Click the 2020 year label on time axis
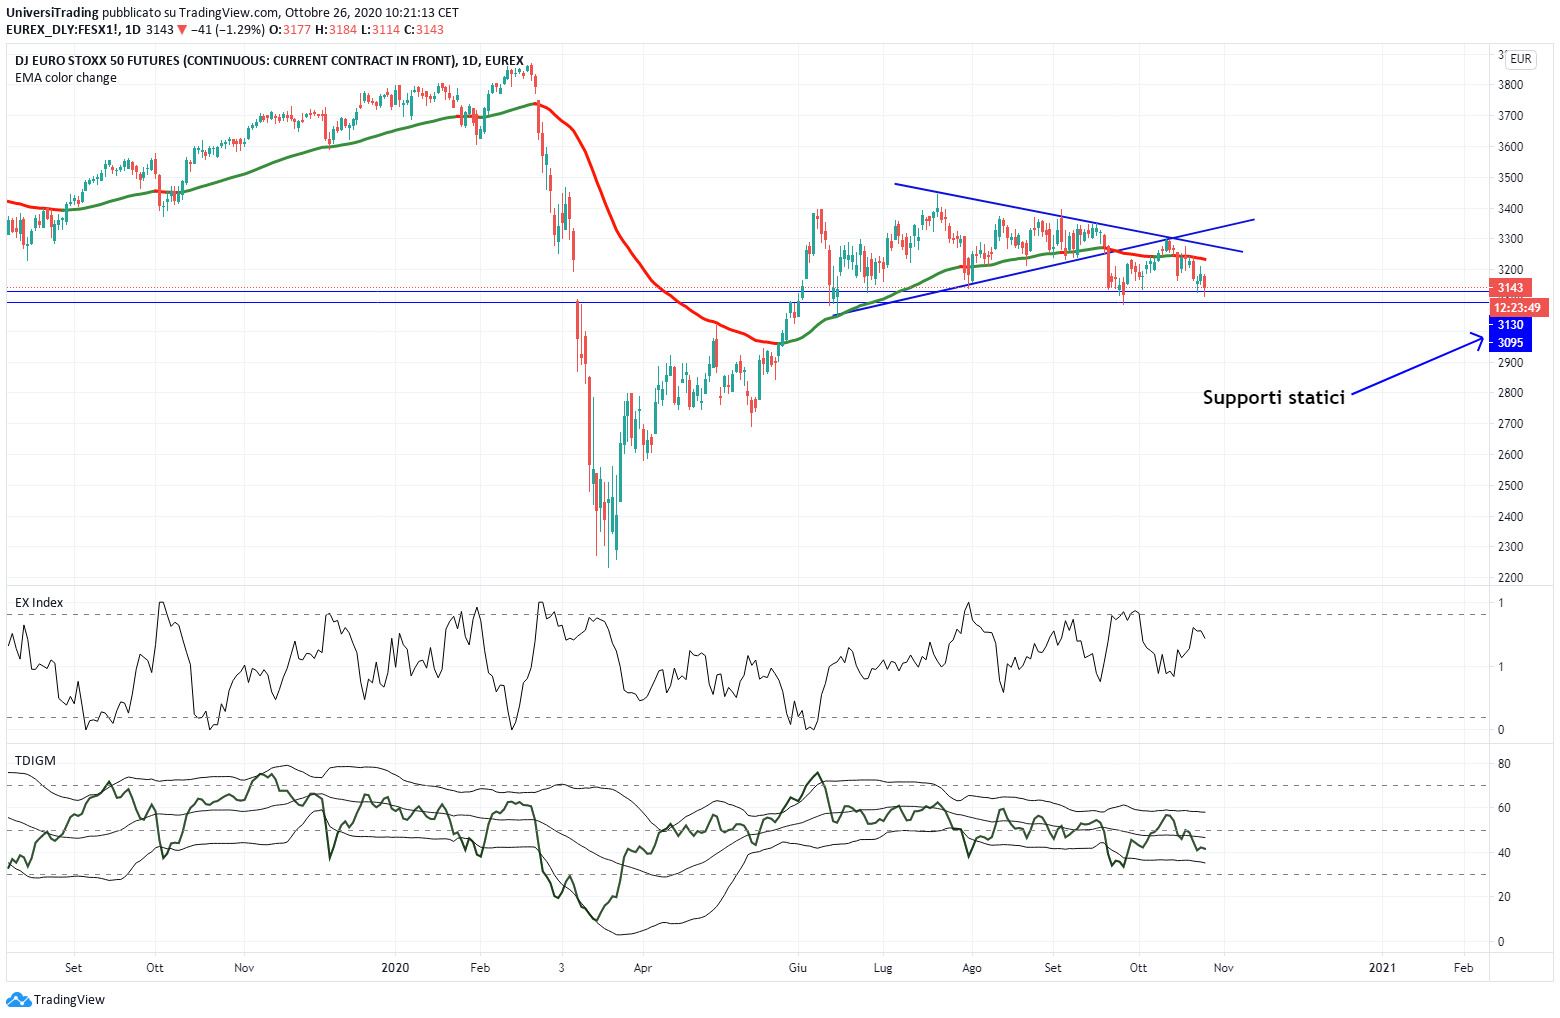Viewport: 1560px width, 1018px height. (396, 968)
